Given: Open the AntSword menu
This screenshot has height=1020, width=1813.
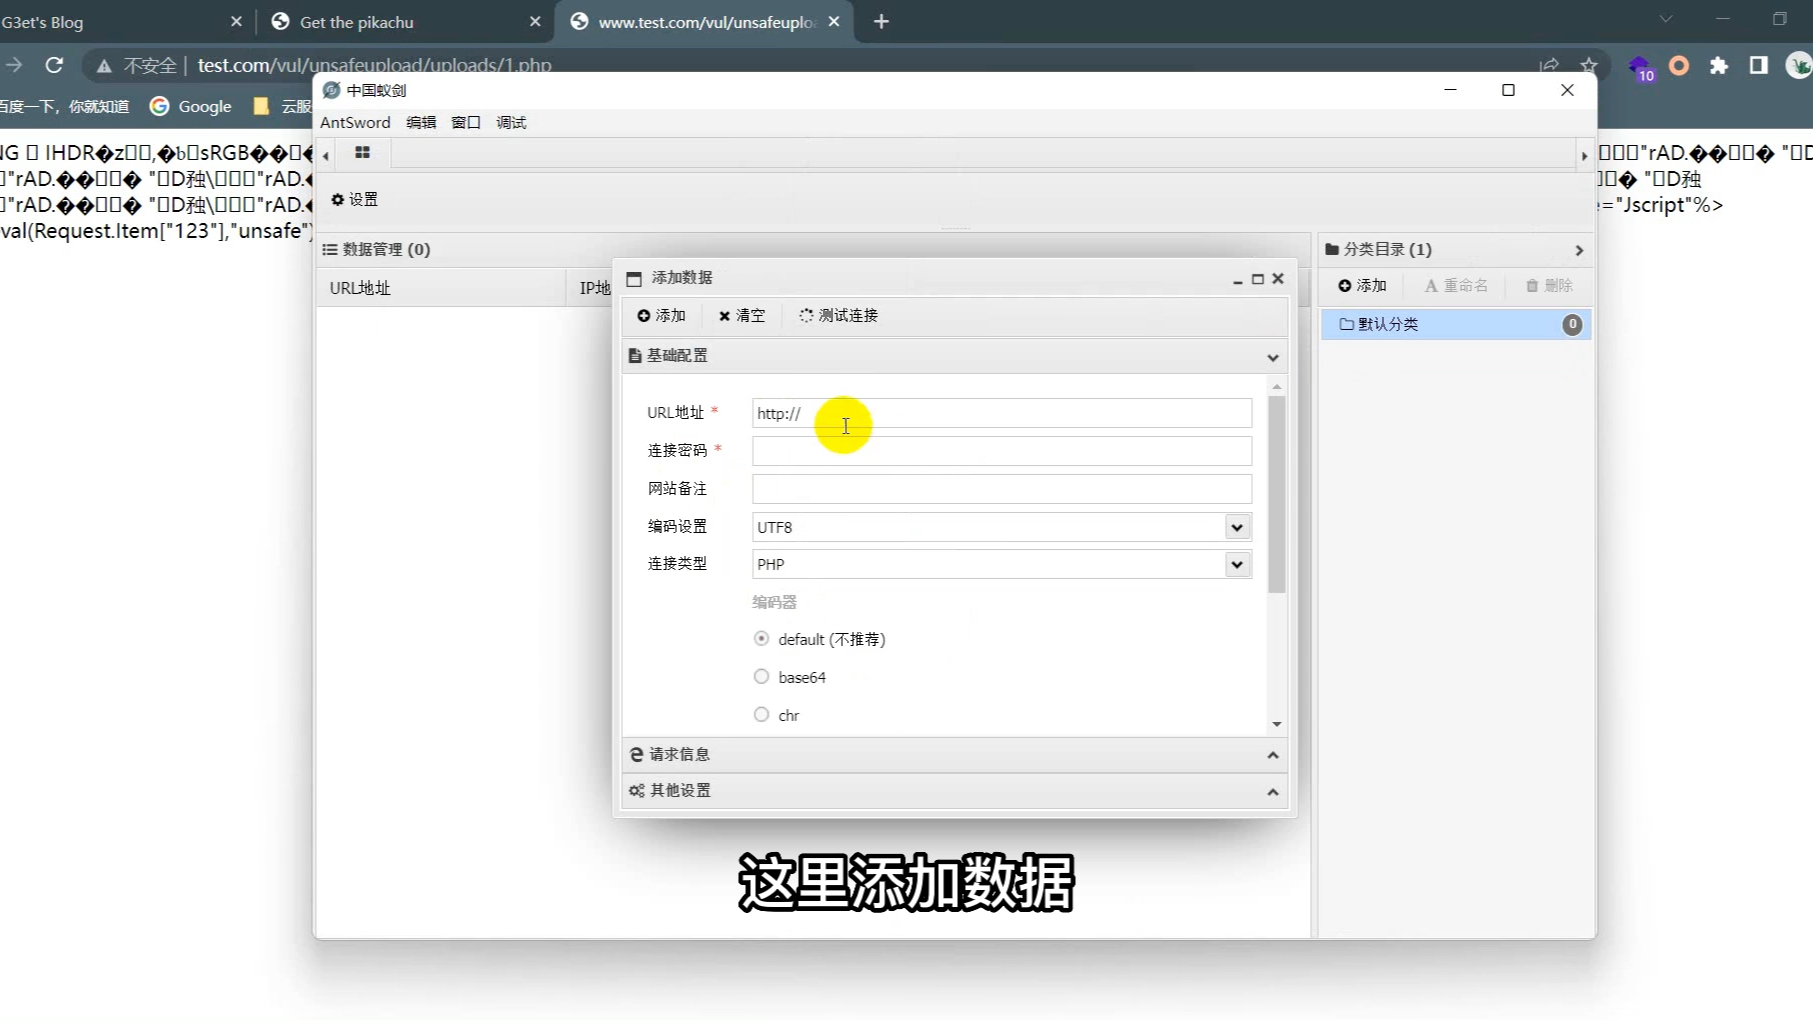Looking at the screenshot, I should [x=355, y=122].
